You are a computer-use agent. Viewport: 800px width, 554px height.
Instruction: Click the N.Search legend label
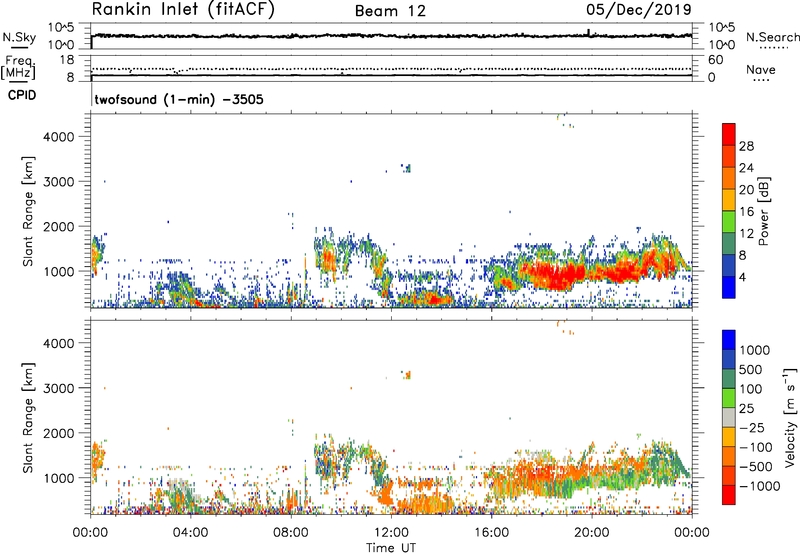point(772,37)
